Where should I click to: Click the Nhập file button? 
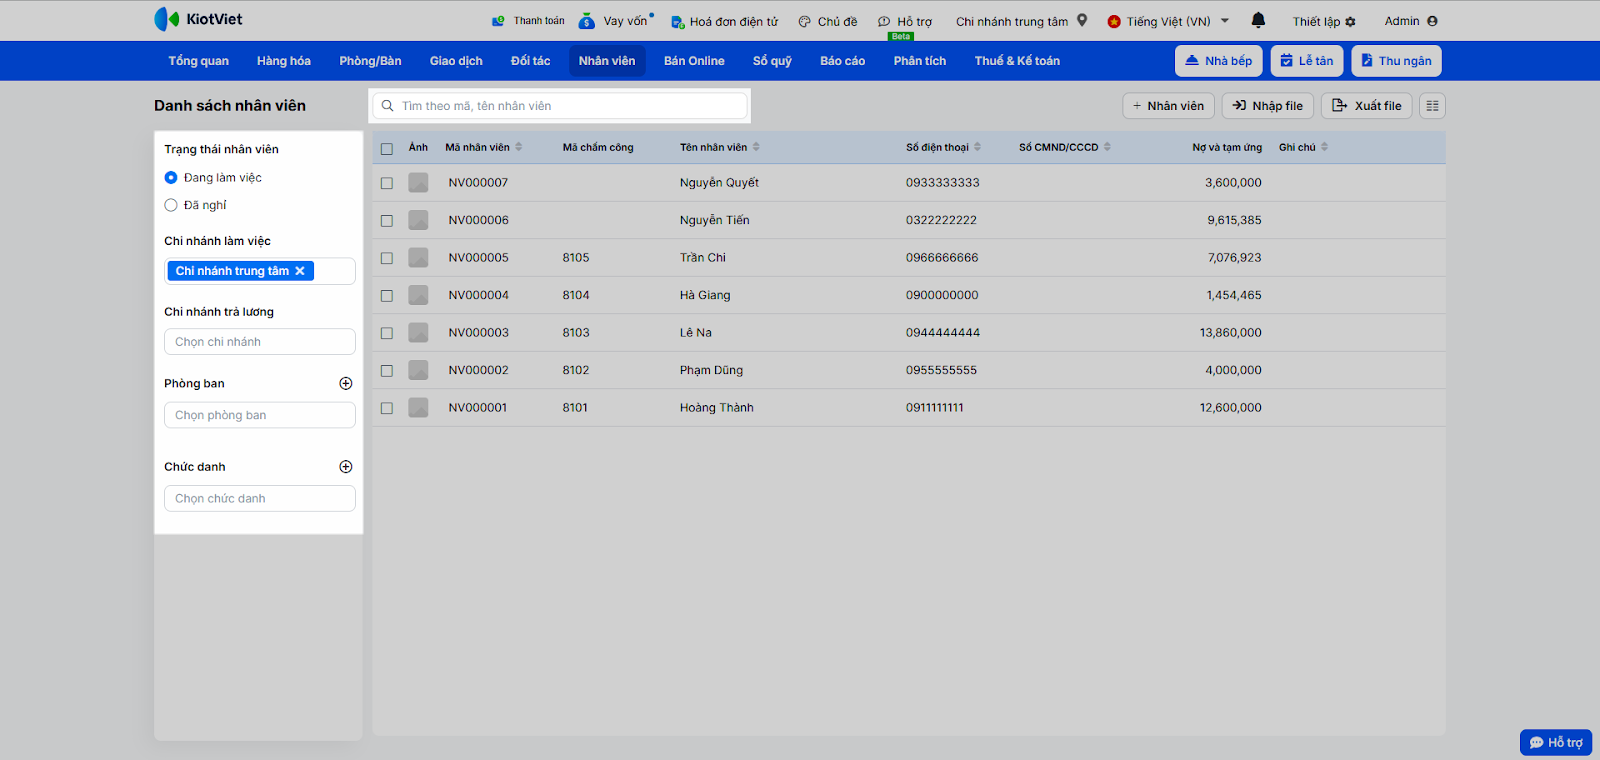click(x=1268, y=106)
